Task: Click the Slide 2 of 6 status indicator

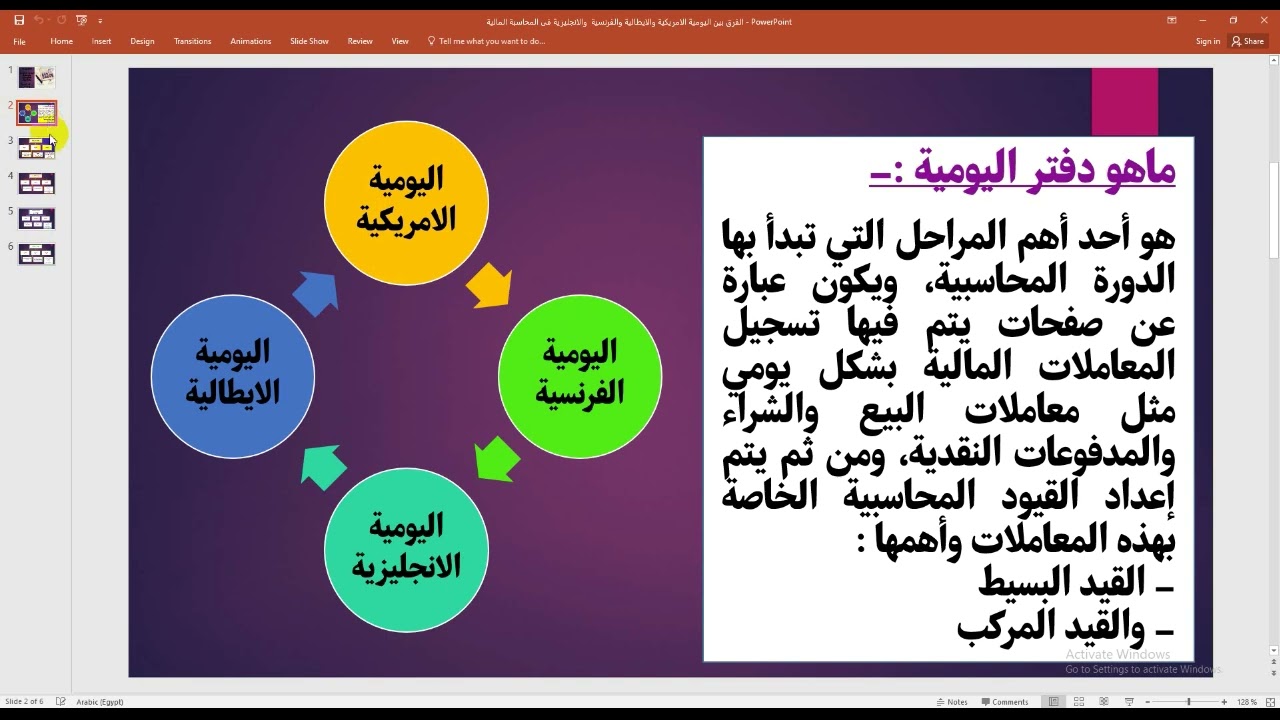Action: [x=24, y=702]
